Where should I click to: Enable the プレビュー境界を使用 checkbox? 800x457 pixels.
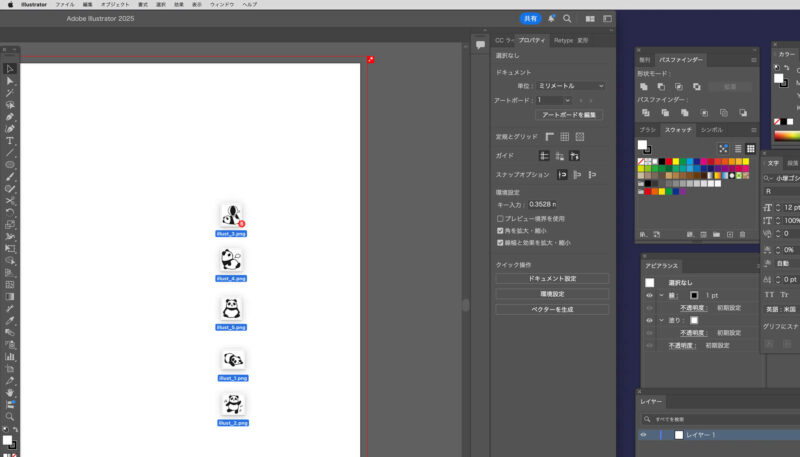[x=500, y=218]
